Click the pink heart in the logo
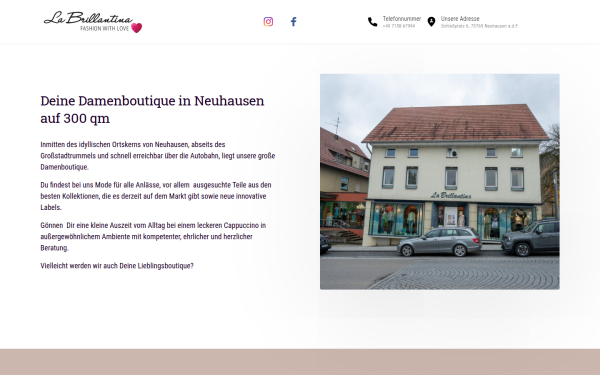600x375 pixels. [x=137, y=28]
